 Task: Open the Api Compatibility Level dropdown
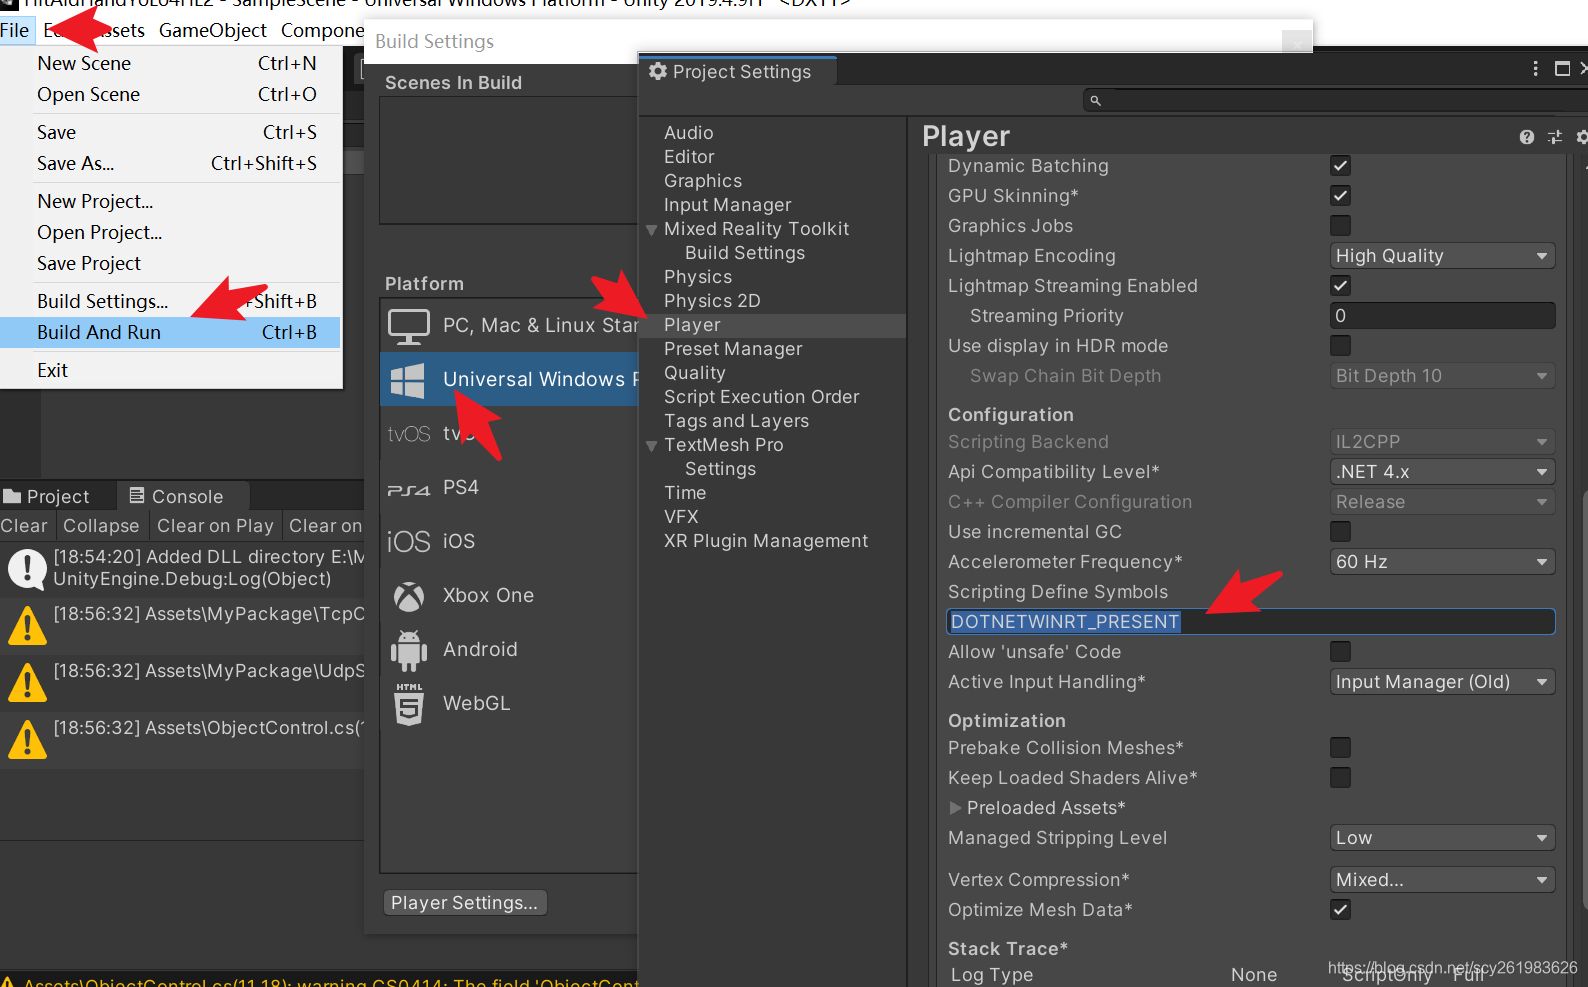pyautogui.click(x=1442, y=472)
